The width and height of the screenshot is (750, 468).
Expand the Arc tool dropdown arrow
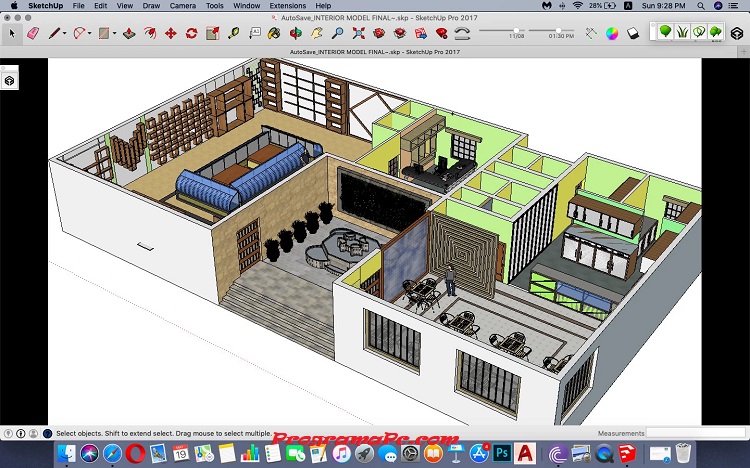coord(91,33)
